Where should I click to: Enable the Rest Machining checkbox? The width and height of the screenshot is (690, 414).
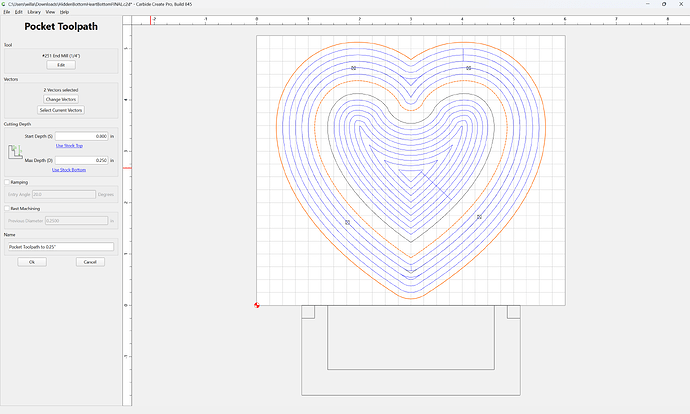tap(7, 208)
